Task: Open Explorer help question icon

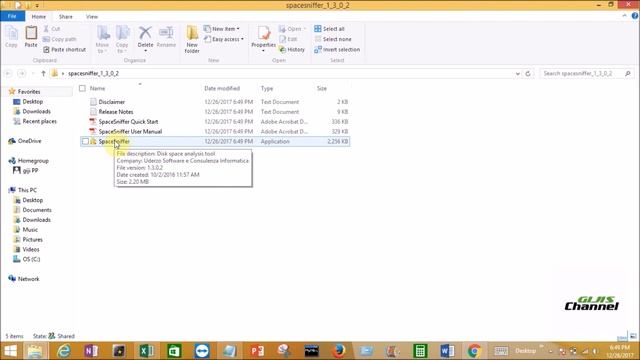Action: (x=635, y=16)
